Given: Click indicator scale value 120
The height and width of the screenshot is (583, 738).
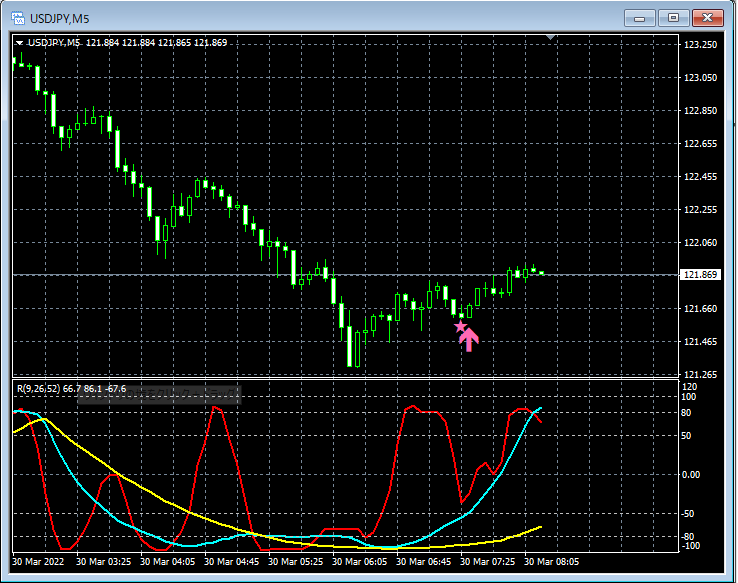Looking at the screenshot, I should tap(690, 387).
